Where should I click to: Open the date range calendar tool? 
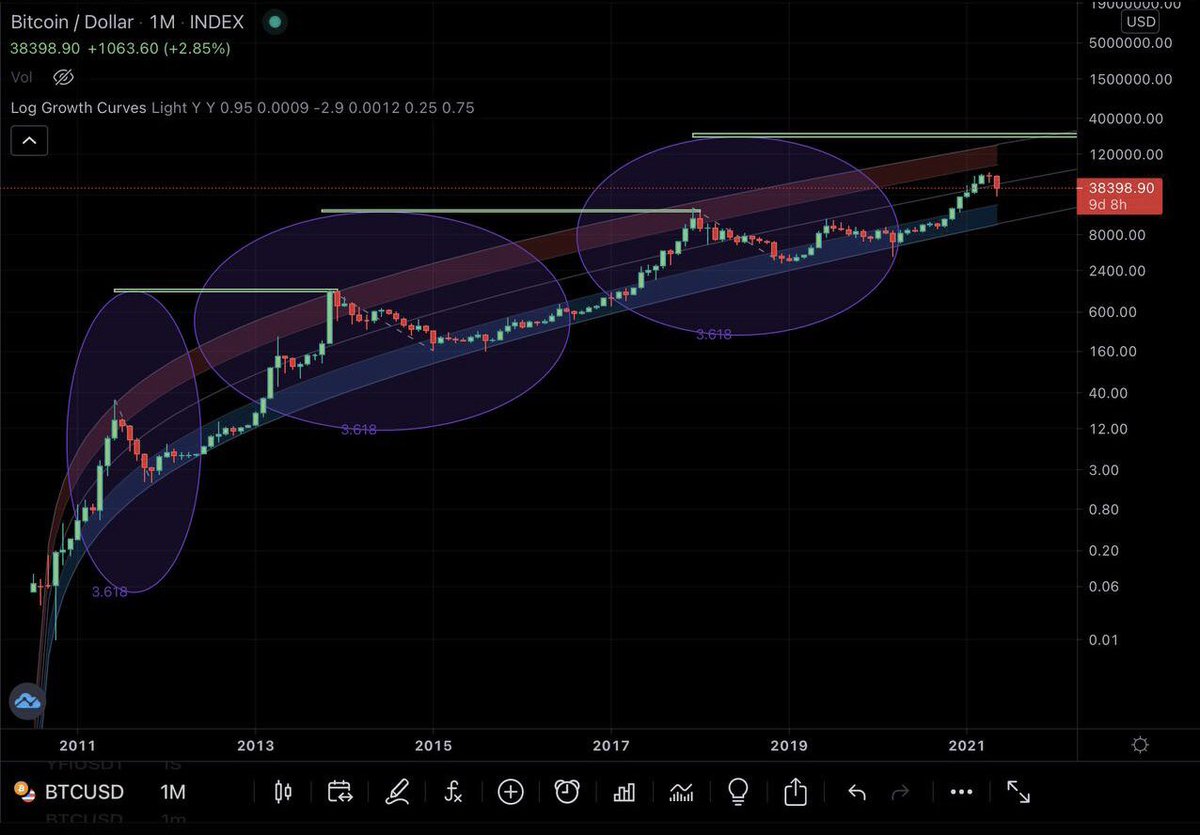[x=340, y=793]
